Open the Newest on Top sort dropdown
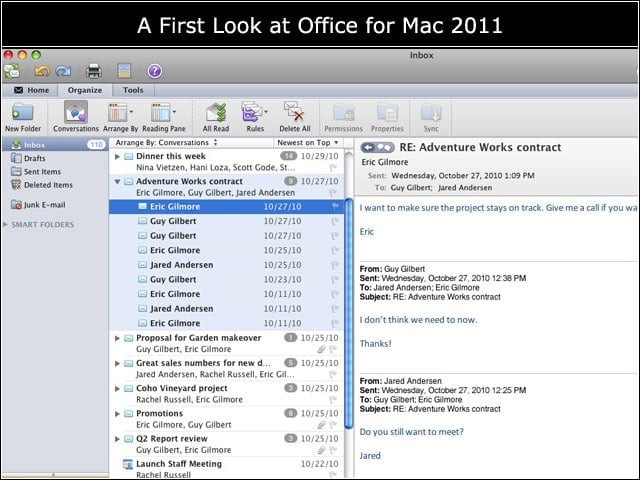Image resolution: width=640 pixels, height=480 pixels. [x=308, y=142]
